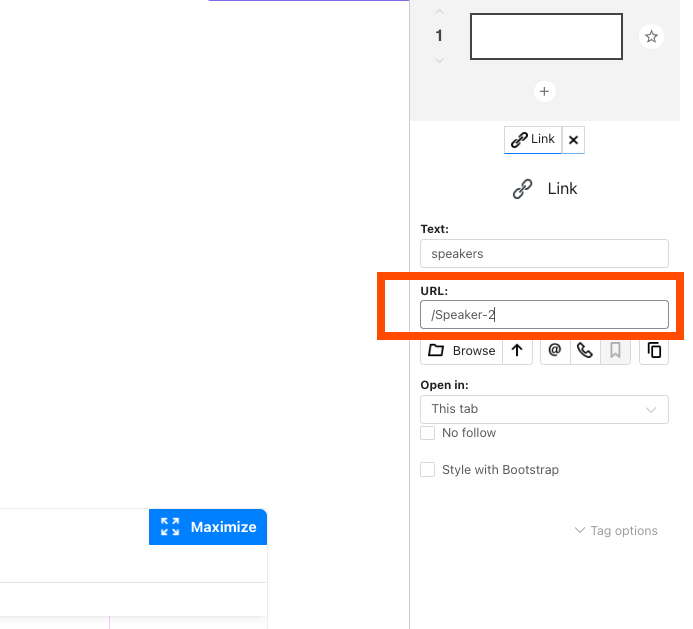Click the URL input field

click(x=544, y=315)
